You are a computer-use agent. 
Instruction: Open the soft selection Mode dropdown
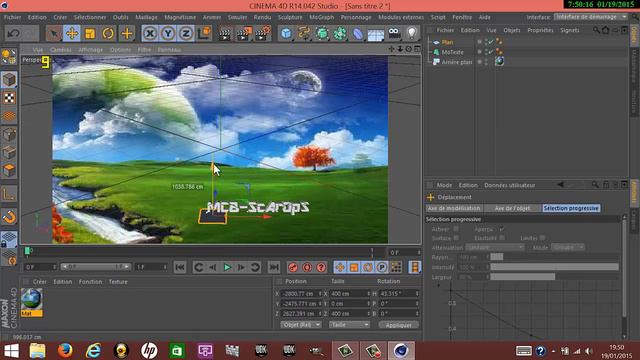567,247
